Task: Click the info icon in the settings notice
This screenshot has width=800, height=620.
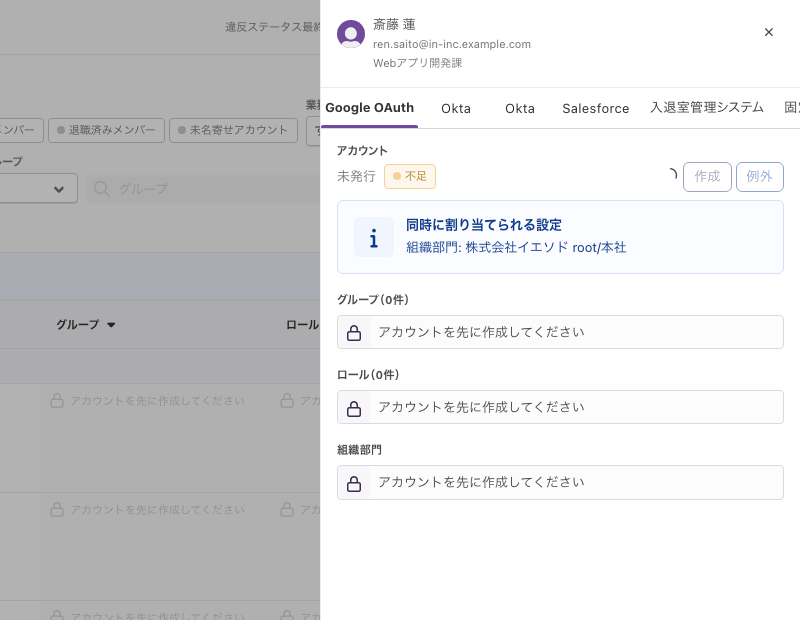Action: click(374, 237)
